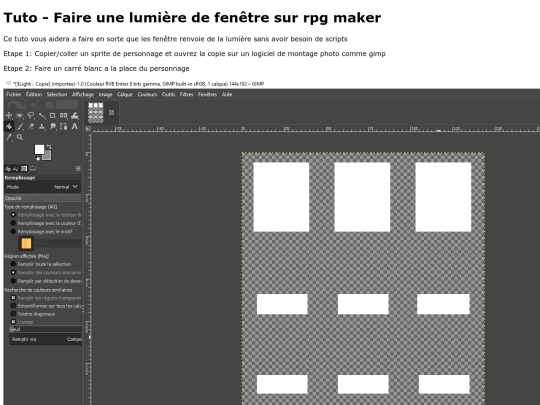The width and height of the screenshot is (540, 405).
Task: Adjust the Seuil threshold slider
Action: (45, 329)
